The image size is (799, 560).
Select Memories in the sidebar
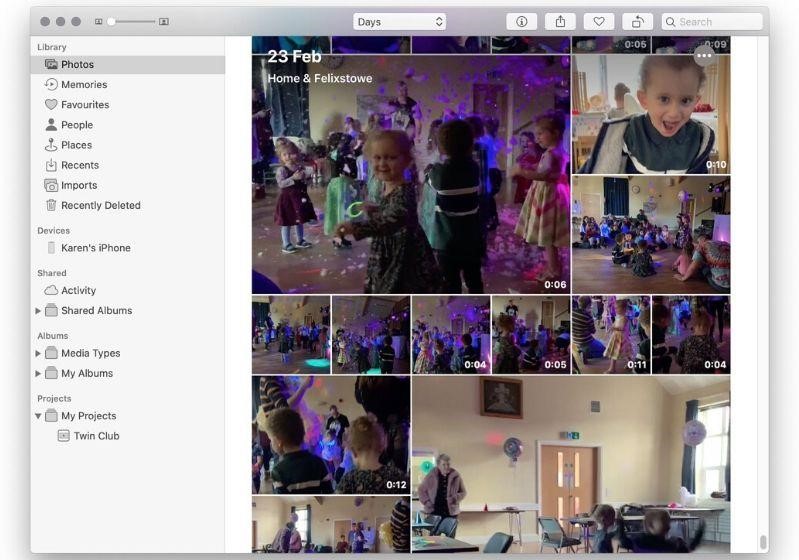(128, 85)
